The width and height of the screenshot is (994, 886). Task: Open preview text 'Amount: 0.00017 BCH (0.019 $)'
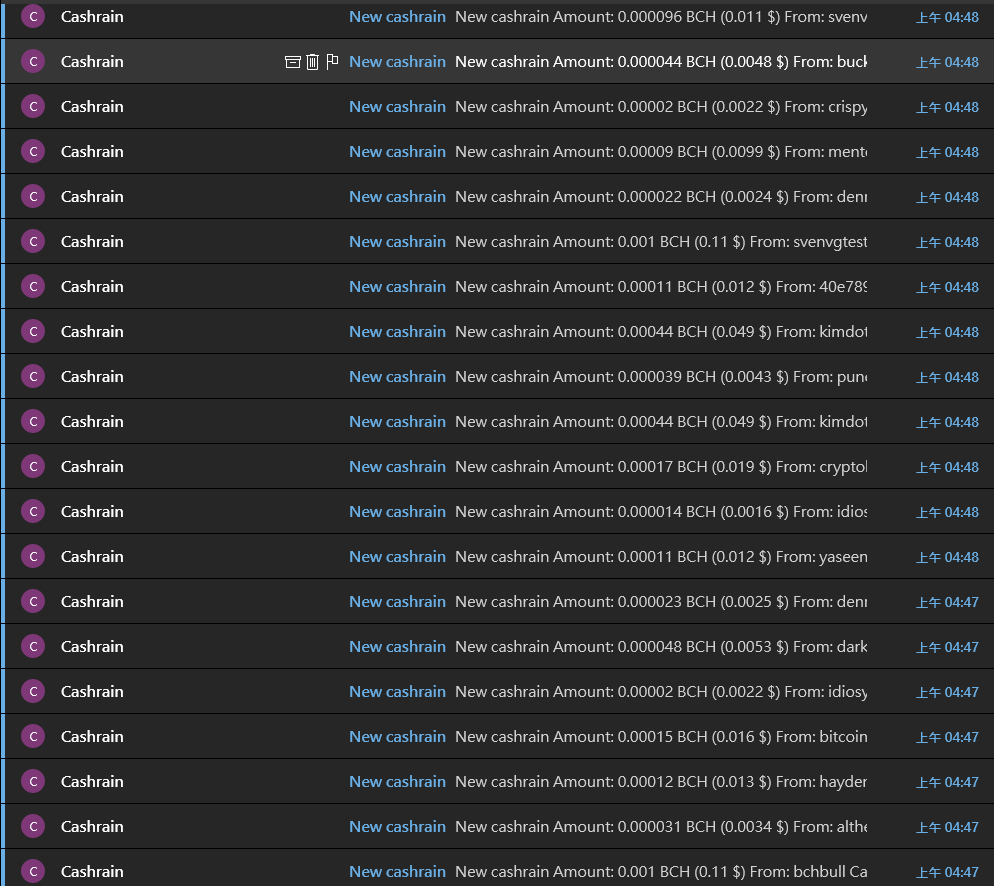coord(662,467)
